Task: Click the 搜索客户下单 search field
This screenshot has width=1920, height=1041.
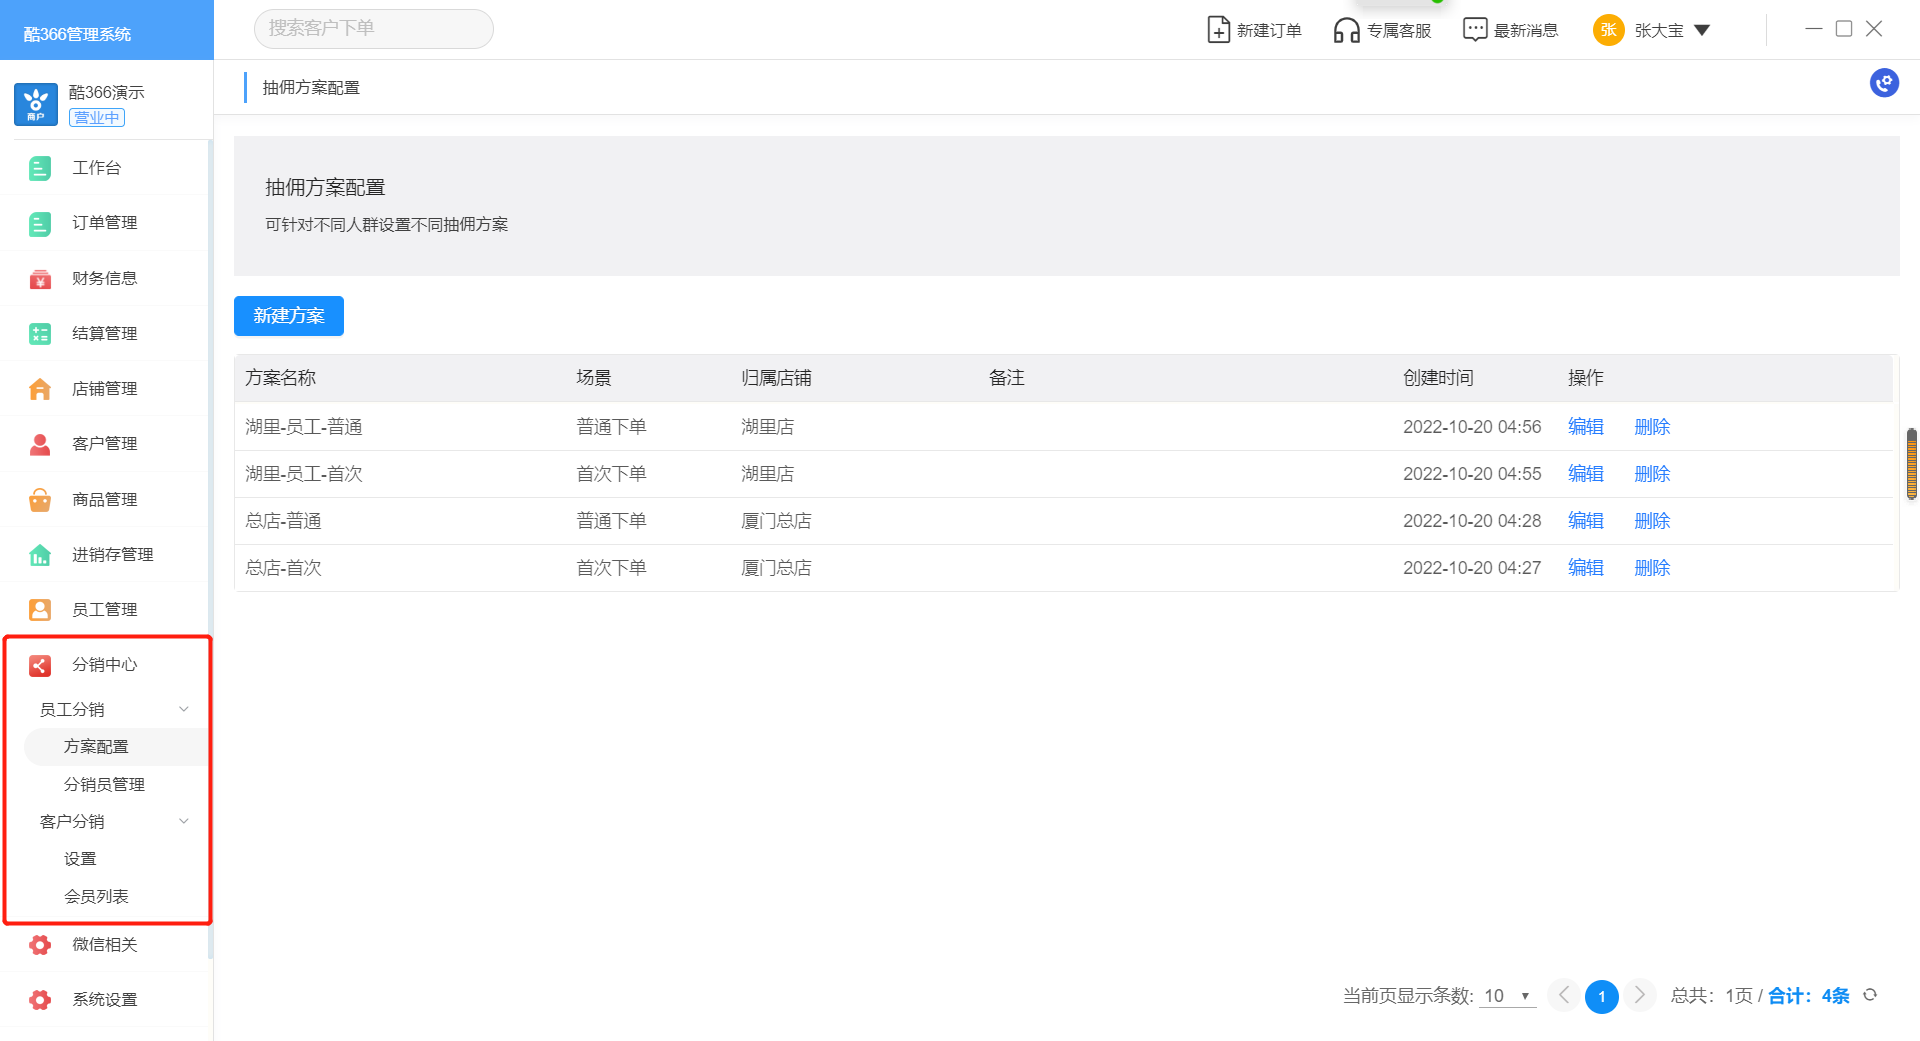Action: tap(373, 29)
